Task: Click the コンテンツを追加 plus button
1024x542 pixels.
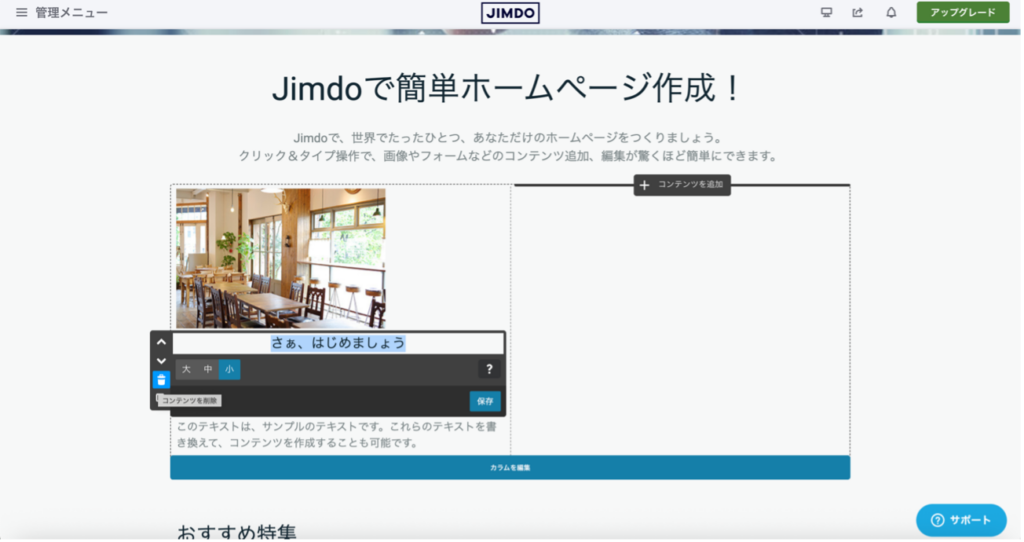Action: (684, 185)
